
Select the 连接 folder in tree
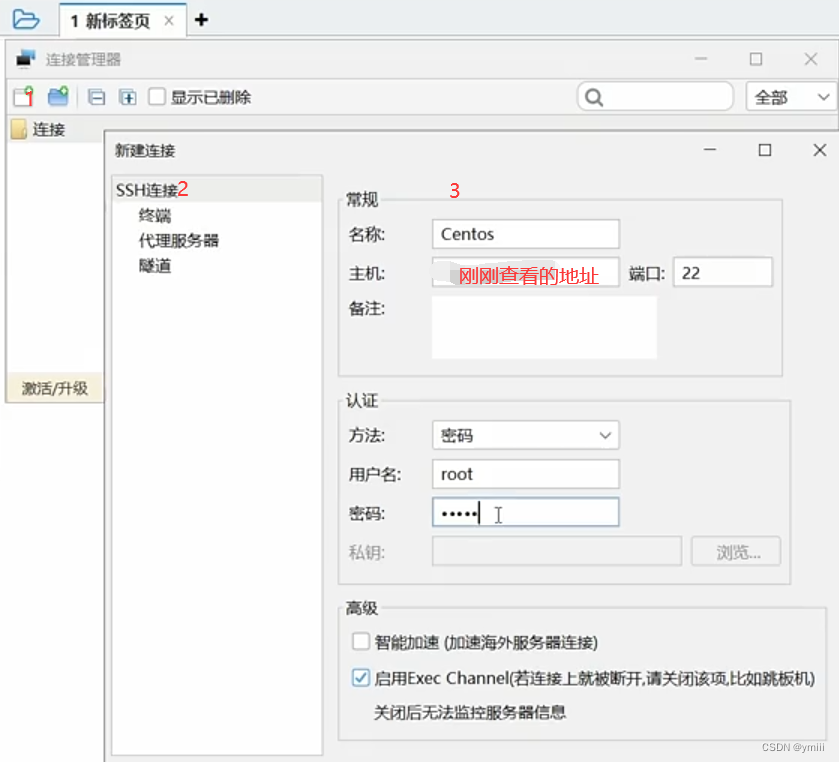coord(48,129)
